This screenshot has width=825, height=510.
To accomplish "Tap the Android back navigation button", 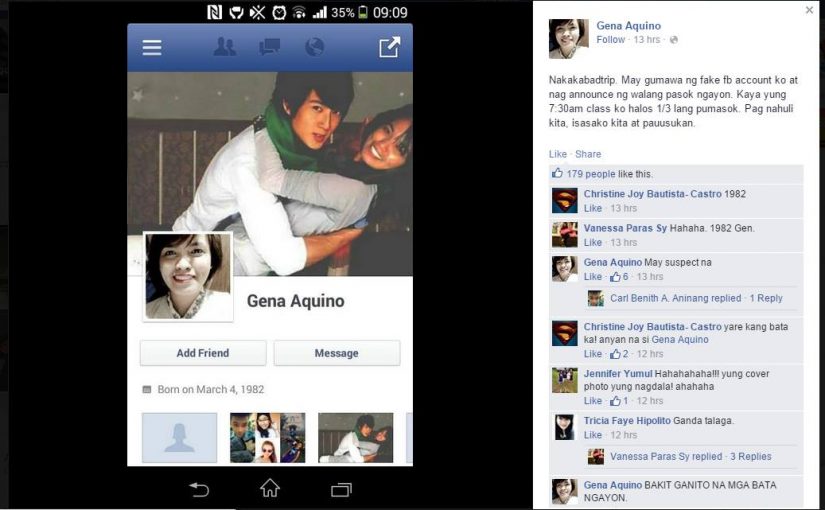I will pos(199,489).
